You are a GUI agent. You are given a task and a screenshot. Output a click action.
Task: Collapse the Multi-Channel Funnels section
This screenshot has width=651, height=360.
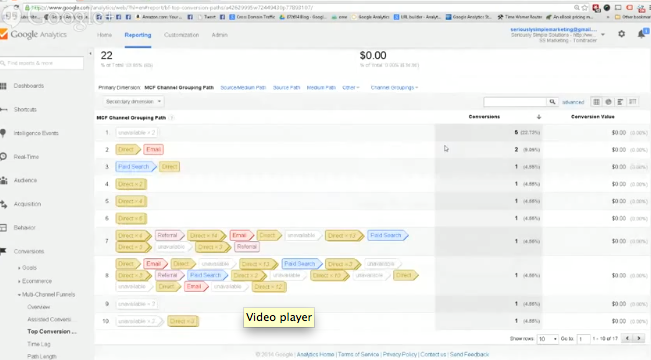click(46, 294)
